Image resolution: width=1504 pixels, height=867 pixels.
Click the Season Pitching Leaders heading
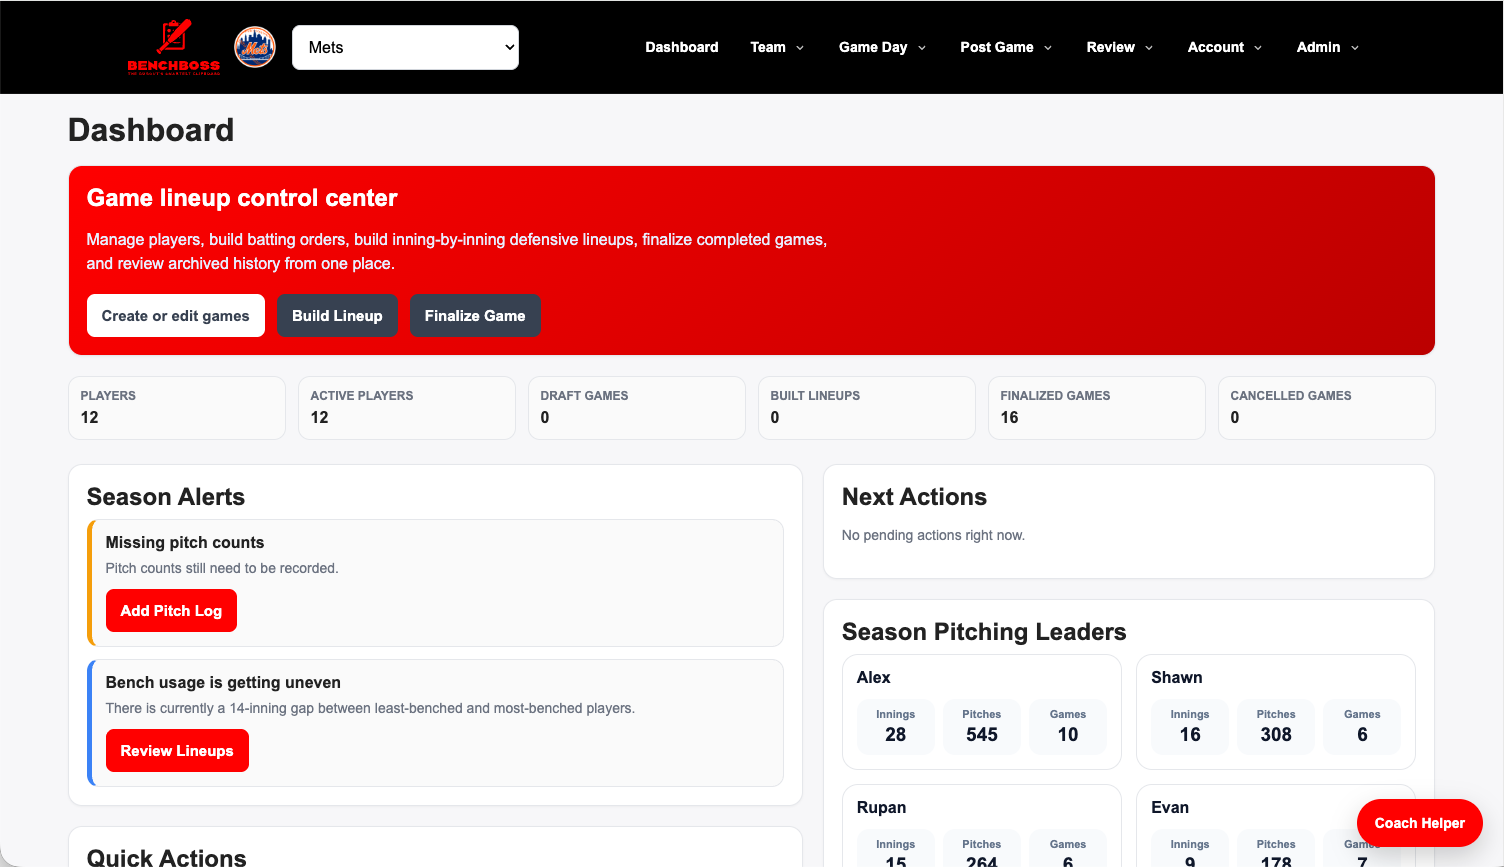click(x=984, y=632)
